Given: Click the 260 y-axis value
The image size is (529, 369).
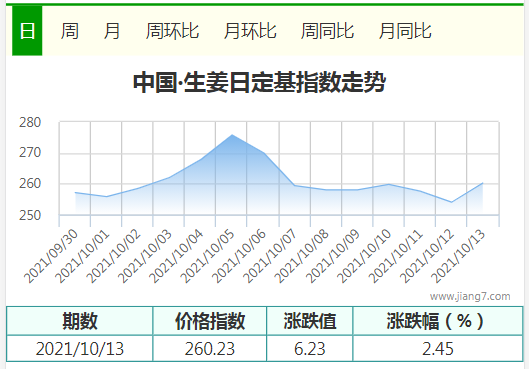Looking at the screenshot, I should (x=30, y=183).
